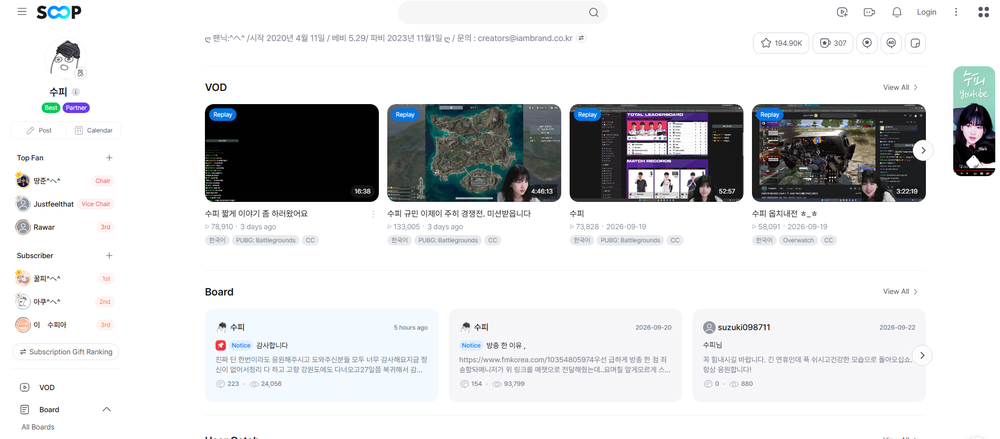Open Board in sidebar menu
1000x439 pixels.
coord(49,410)
